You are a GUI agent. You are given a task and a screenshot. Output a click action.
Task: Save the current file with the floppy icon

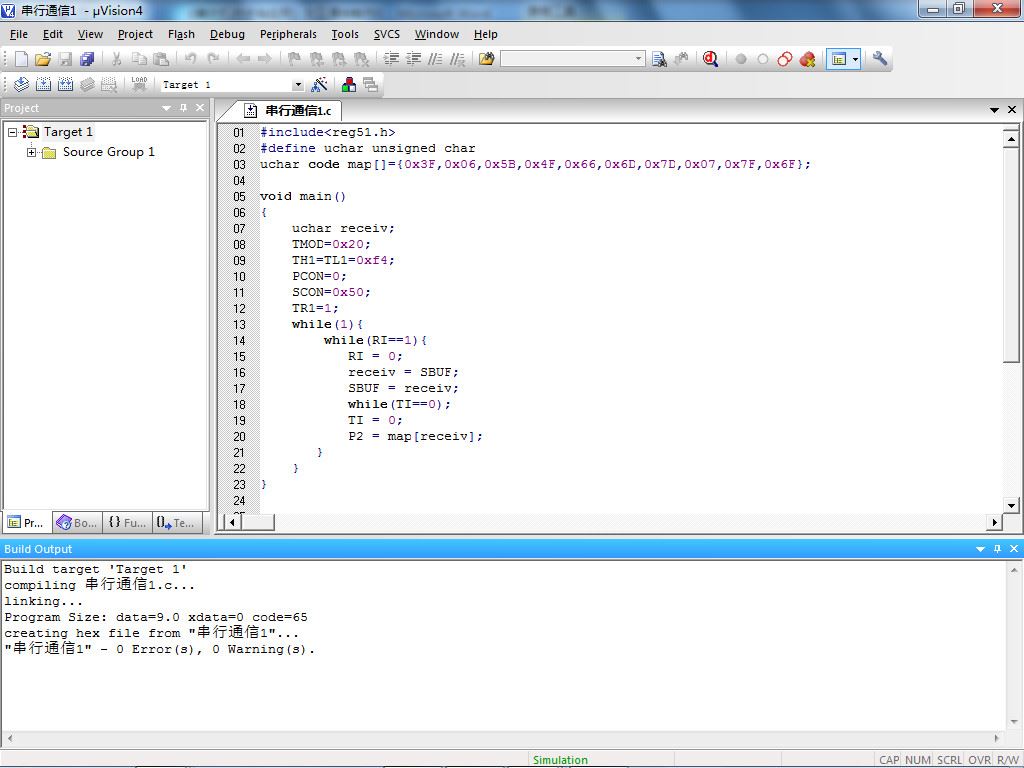(x=65, y=59)
